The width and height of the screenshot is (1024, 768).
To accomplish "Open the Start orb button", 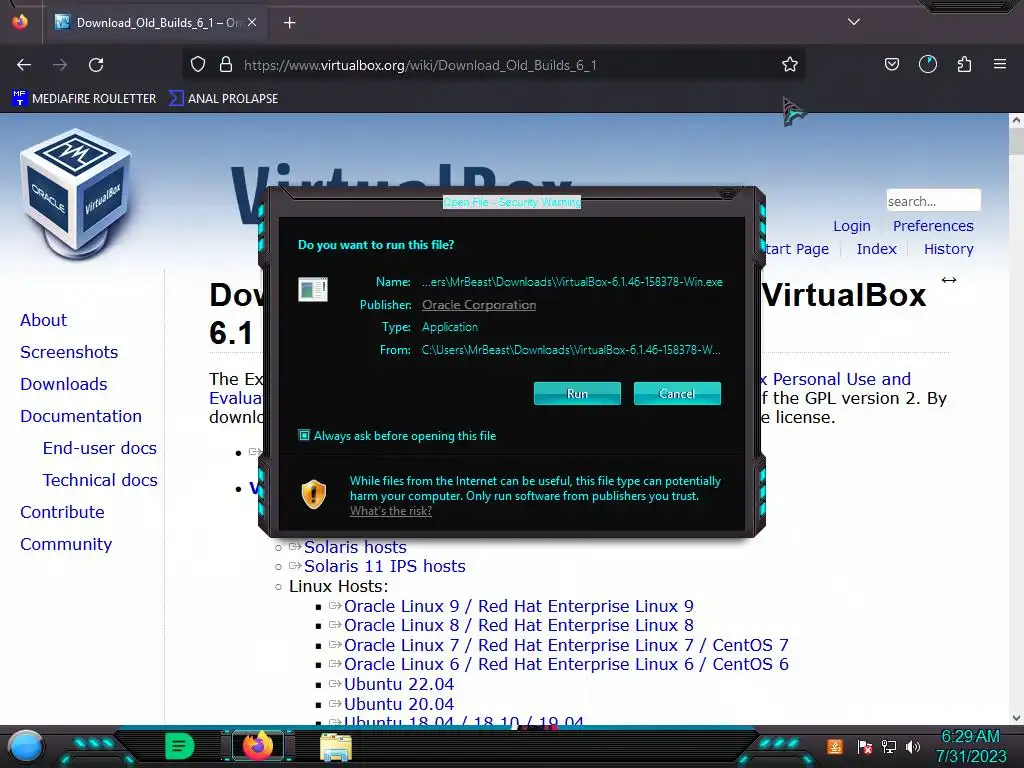I will [x=25, y=747].
